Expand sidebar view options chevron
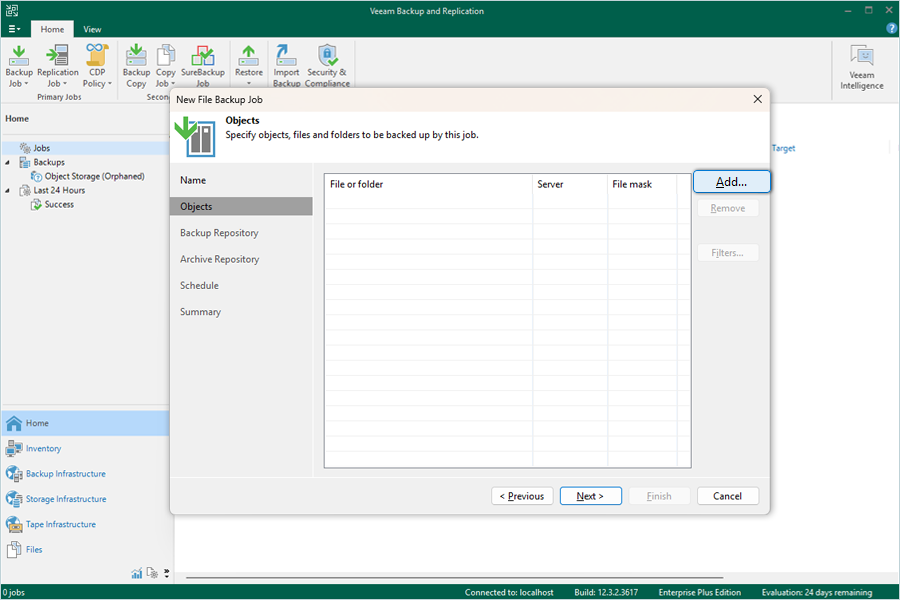 pos(166,573)
